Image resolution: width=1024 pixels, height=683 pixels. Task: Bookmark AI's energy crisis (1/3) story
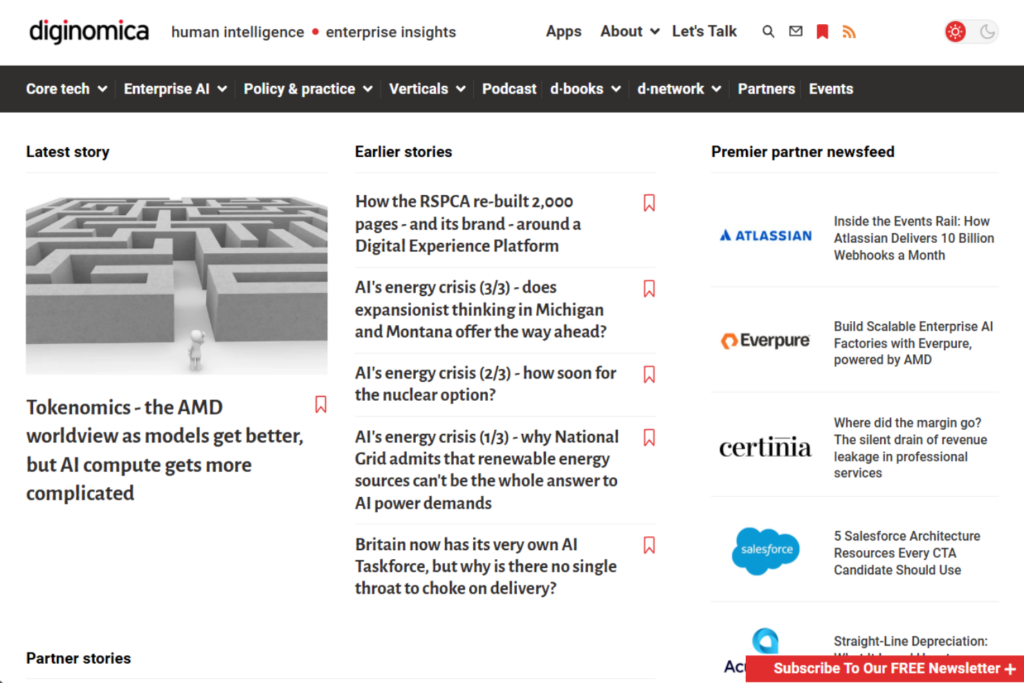tap(649, 437)
